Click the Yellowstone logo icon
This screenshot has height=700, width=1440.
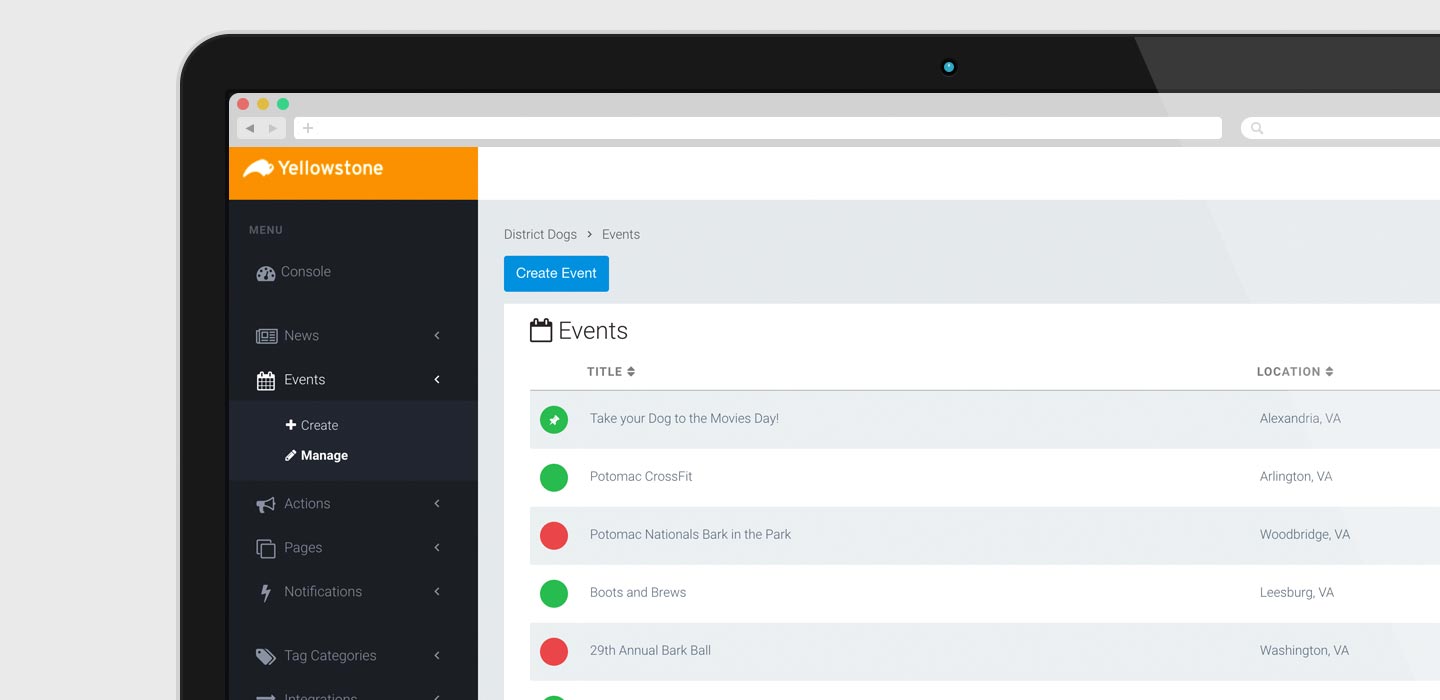pos(258,169)
